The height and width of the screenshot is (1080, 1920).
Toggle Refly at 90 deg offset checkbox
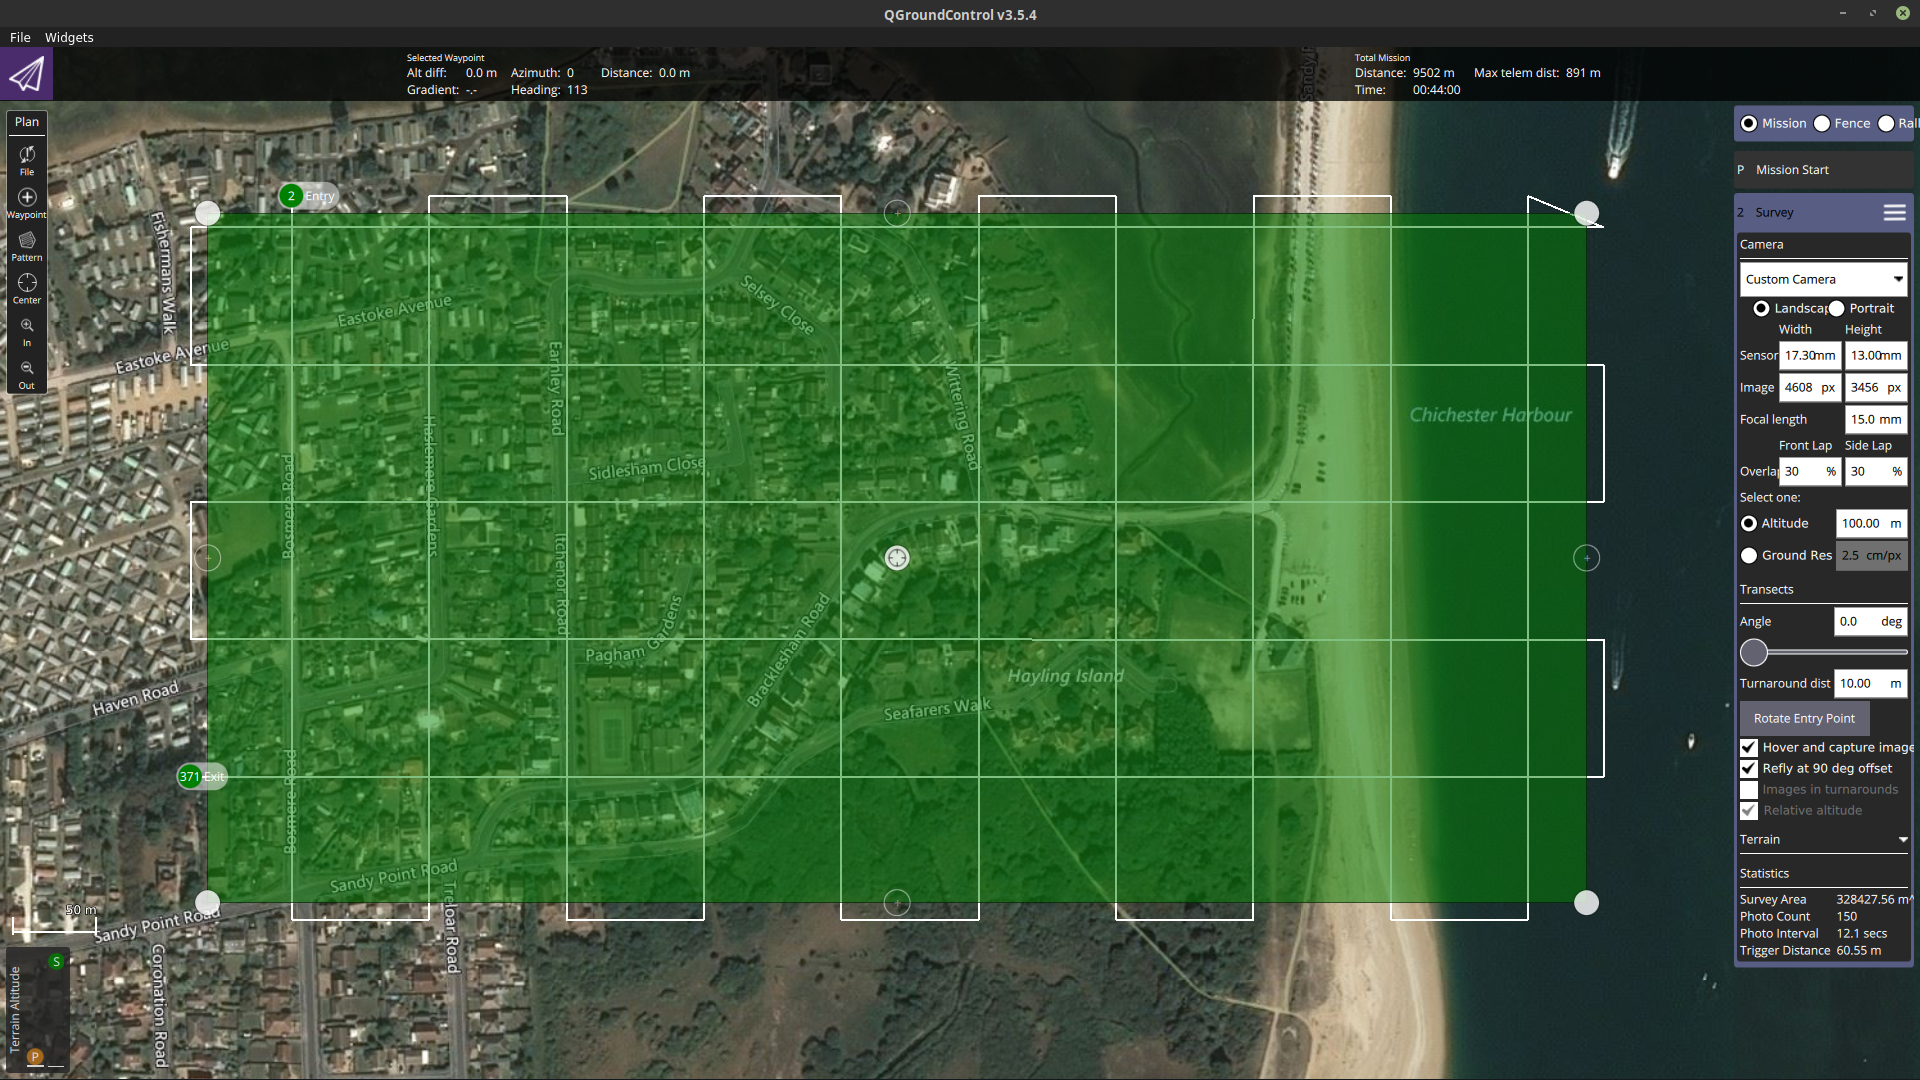1749,768
